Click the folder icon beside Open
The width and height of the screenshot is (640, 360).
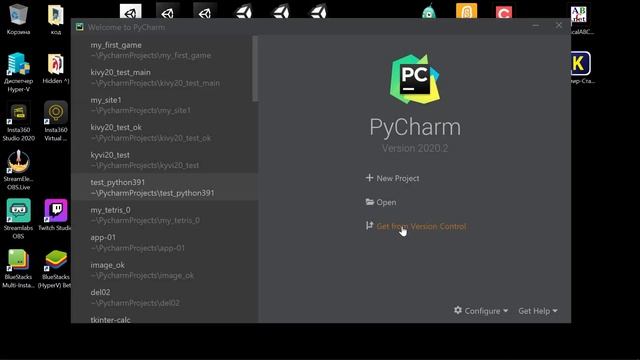coord(370,202)
